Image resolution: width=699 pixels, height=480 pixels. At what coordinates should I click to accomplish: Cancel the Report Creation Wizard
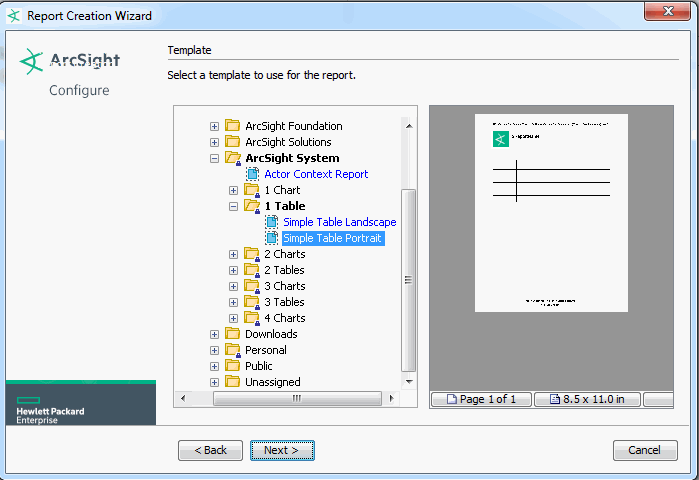tap(645, 450)
